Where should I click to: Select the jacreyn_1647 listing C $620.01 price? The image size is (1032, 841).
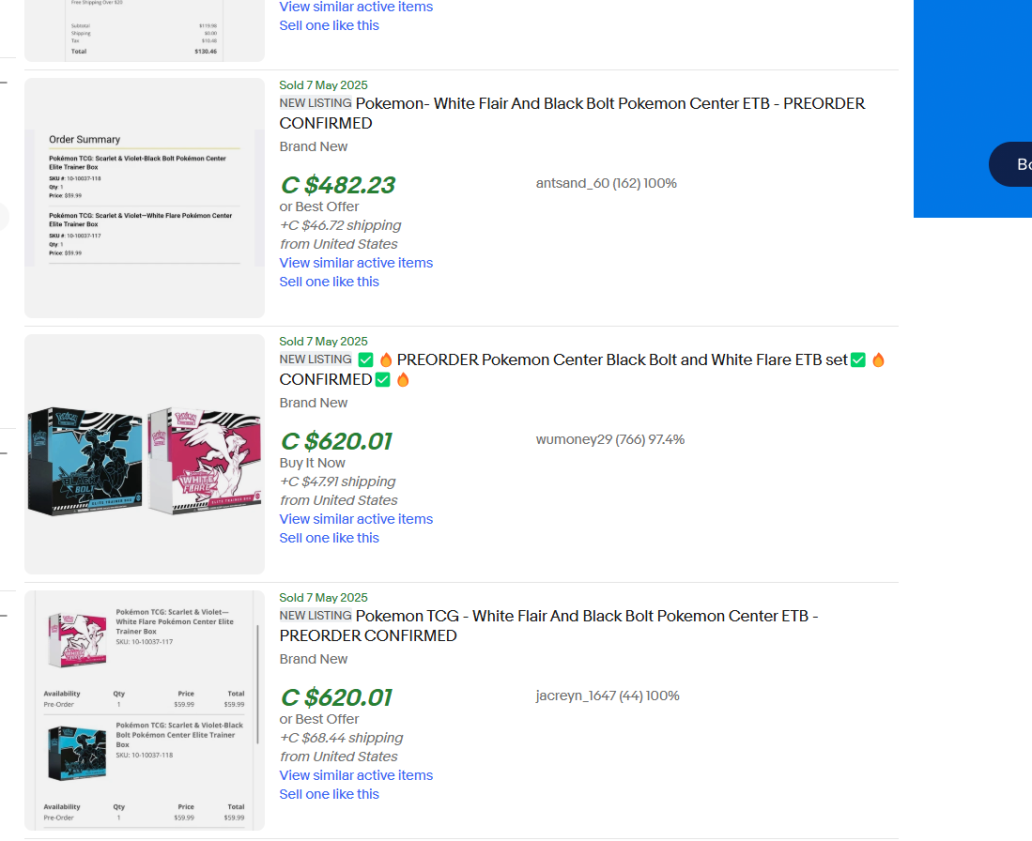tap(336, 697)
